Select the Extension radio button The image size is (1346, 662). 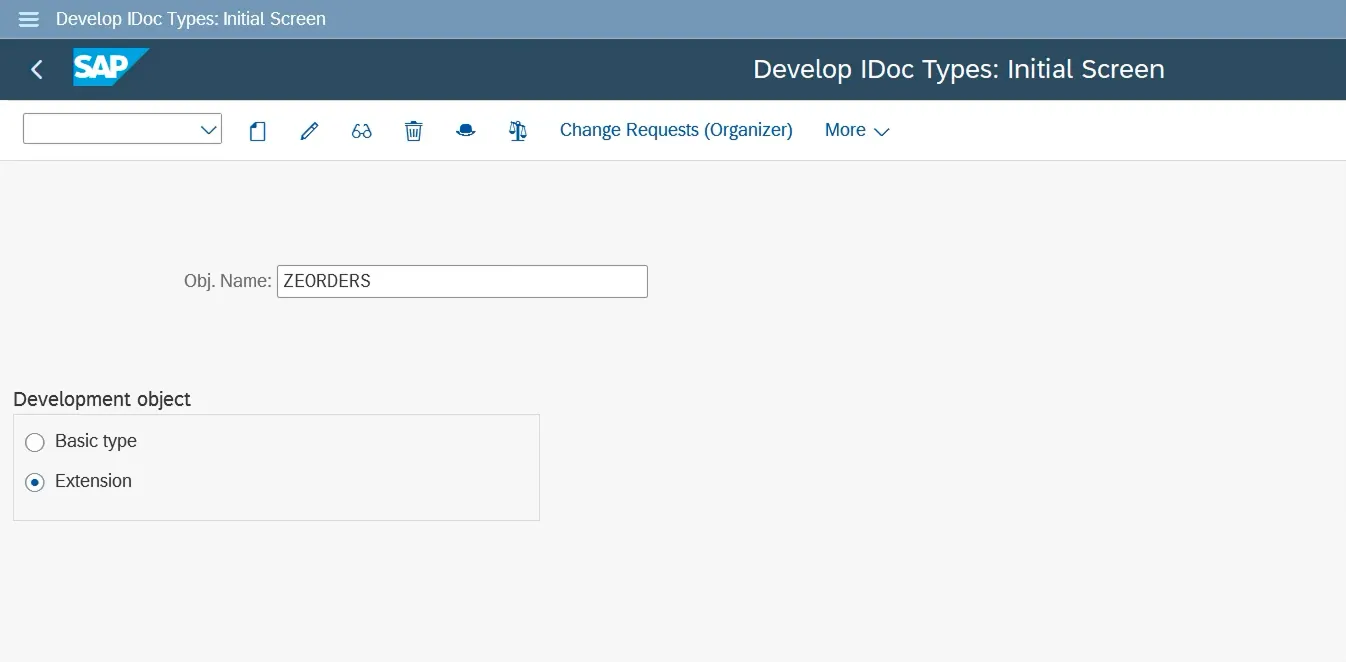click(x=35, y=482)
